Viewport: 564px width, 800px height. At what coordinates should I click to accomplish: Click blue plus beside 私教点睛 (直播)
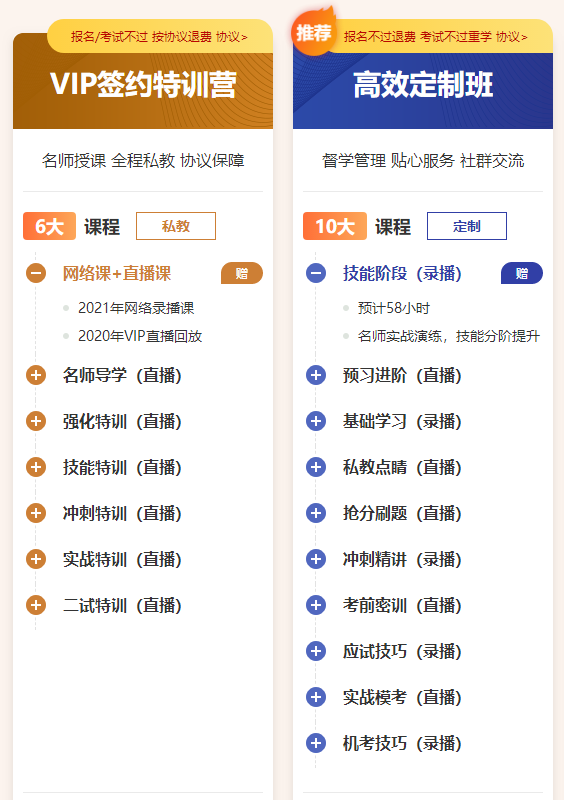(x=316, y=467)
